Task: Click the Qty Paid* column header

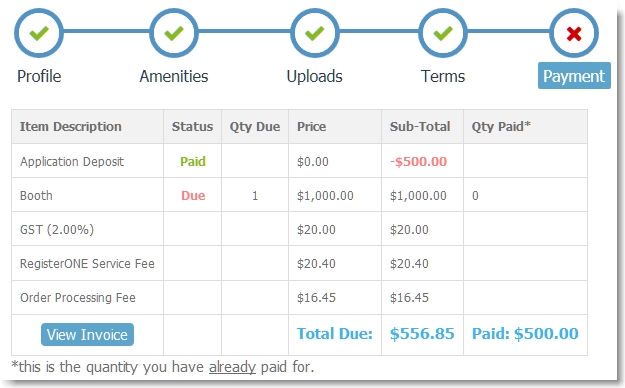Action: (x=501, y=126)
